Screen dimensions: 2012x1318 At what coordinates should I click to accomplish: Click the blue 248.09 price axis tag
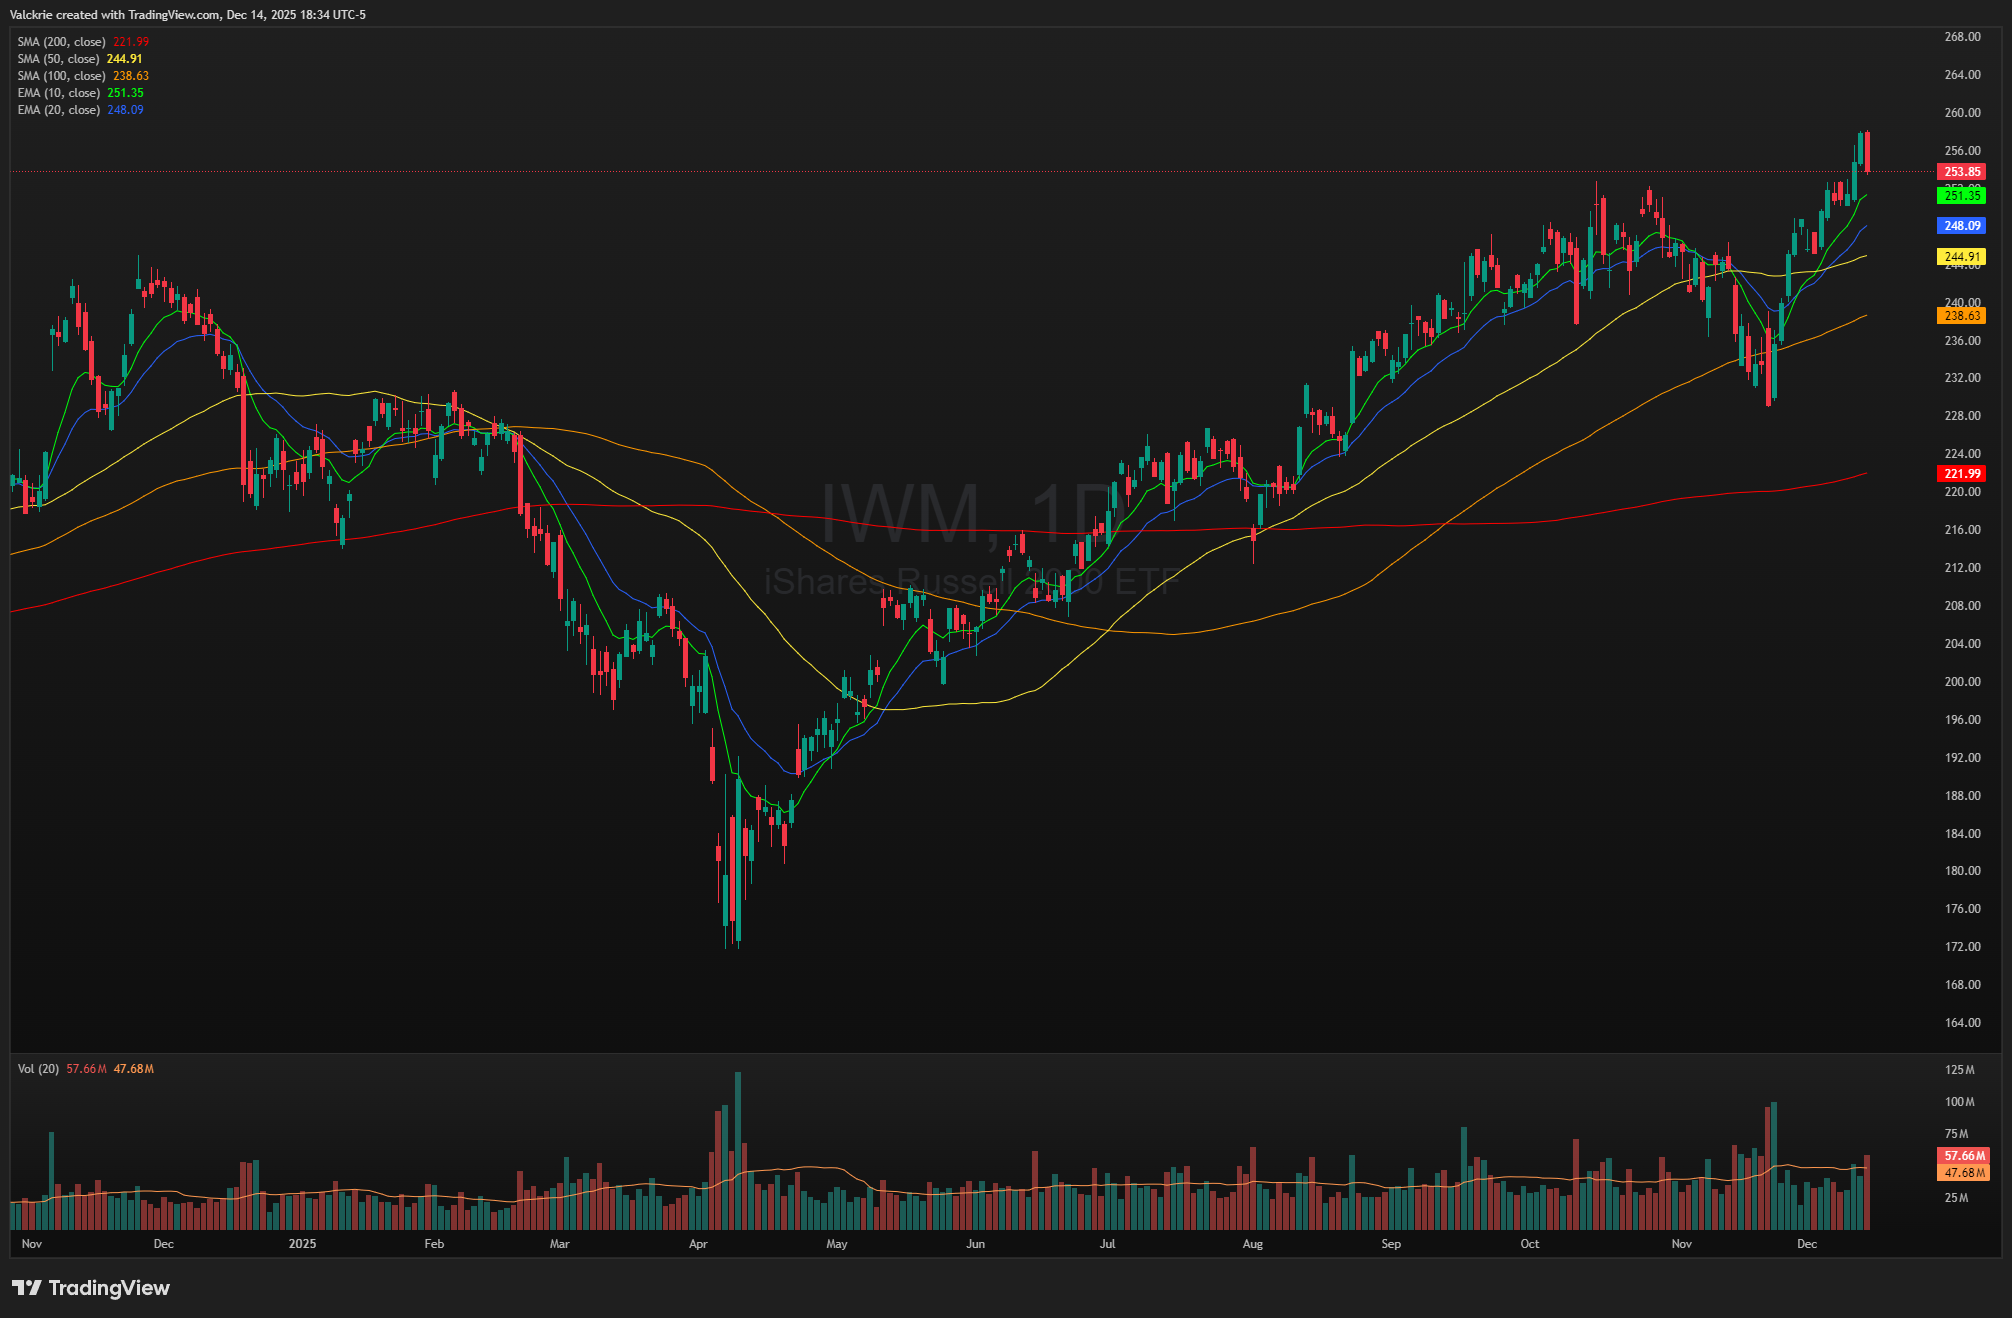(1961, 226)
